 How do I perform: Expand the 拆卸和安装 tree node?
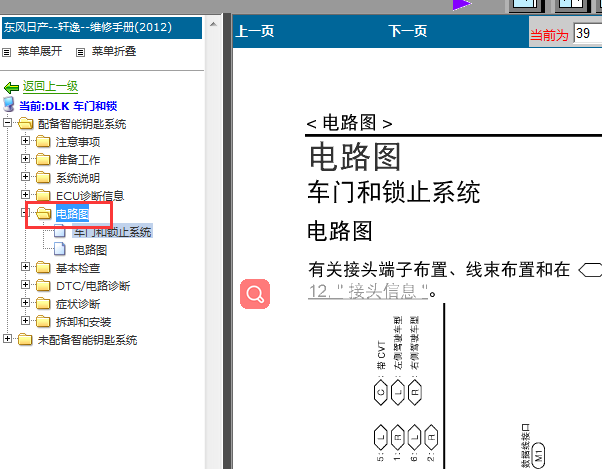click(x=25, y=321)
